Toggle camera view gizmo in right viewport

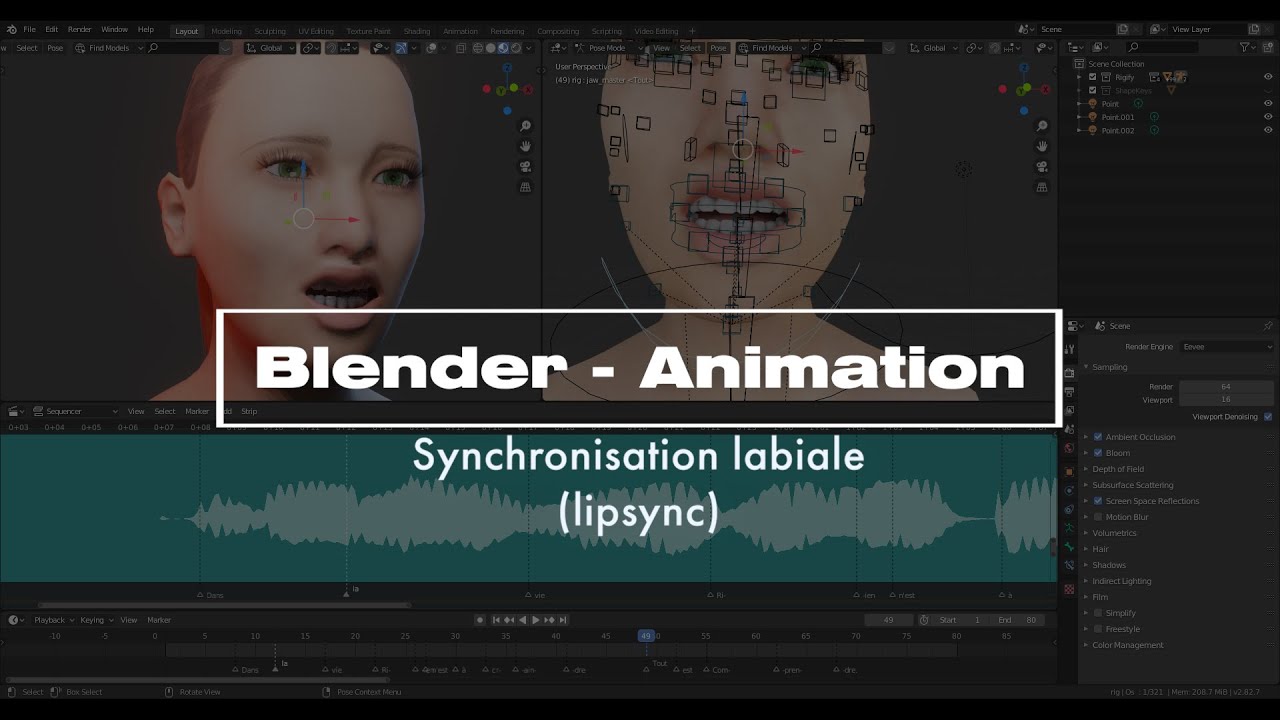coord(1042,166)
